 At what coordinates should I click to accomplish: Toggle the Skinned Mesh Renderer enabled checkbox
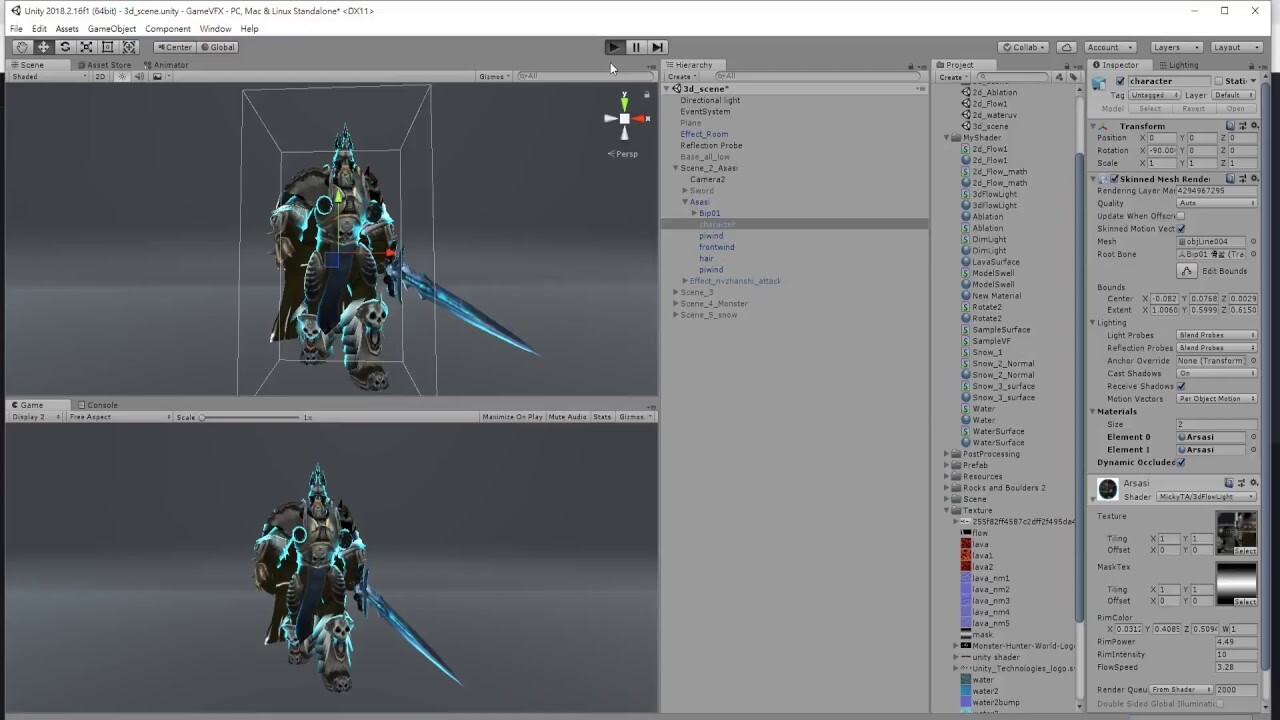(x=1114, y=179)
